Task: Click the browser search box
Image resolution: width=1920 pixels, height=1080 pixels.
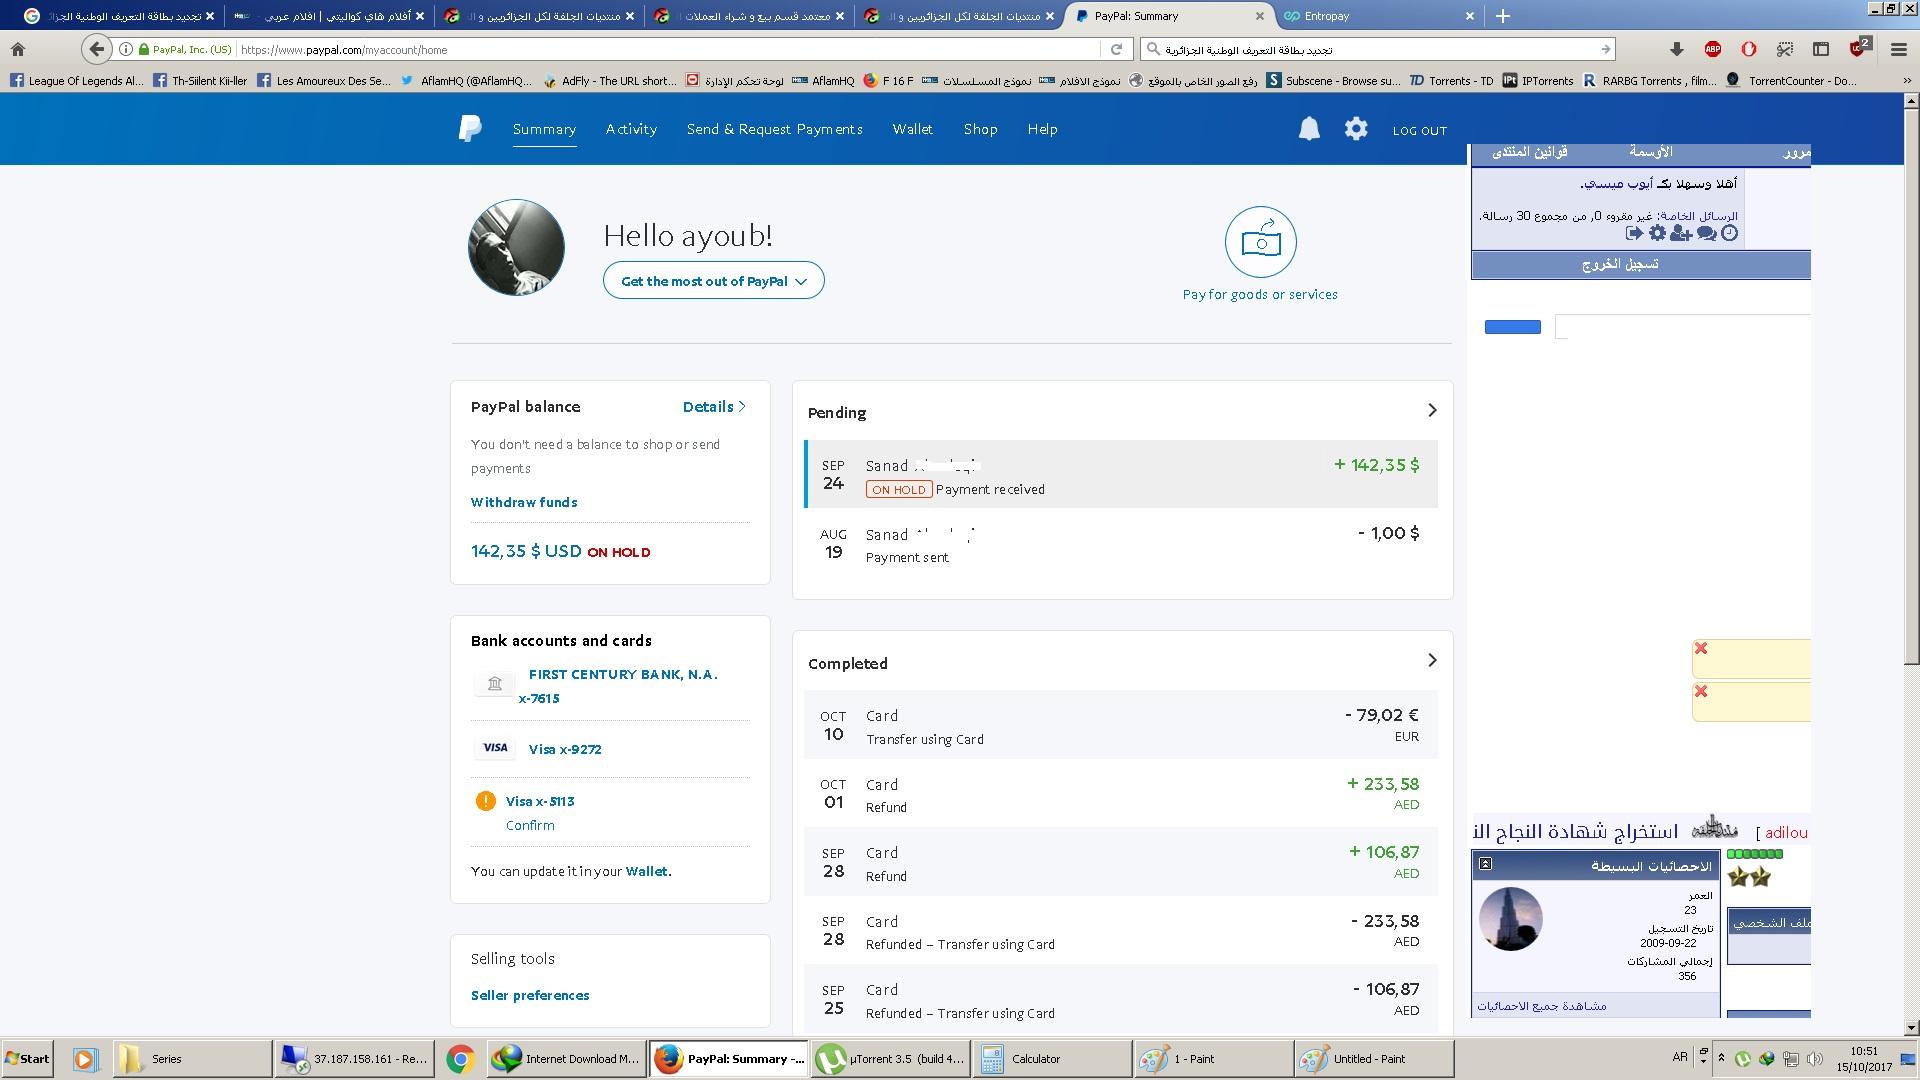Action: pos(1380,49)
